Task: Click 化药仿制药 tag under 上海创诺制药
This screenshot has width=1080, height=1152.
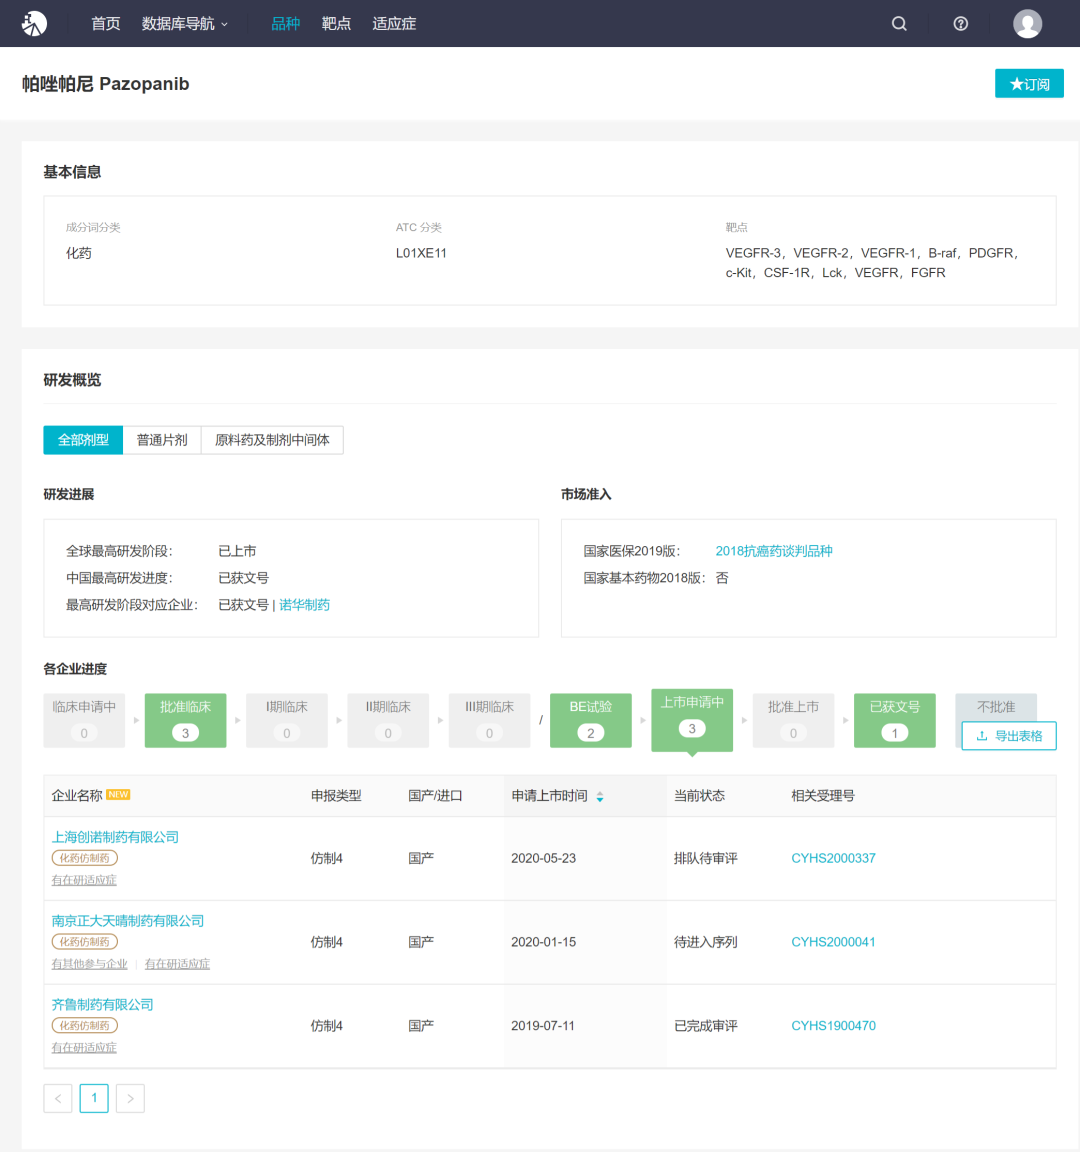Action: (84, 857)
